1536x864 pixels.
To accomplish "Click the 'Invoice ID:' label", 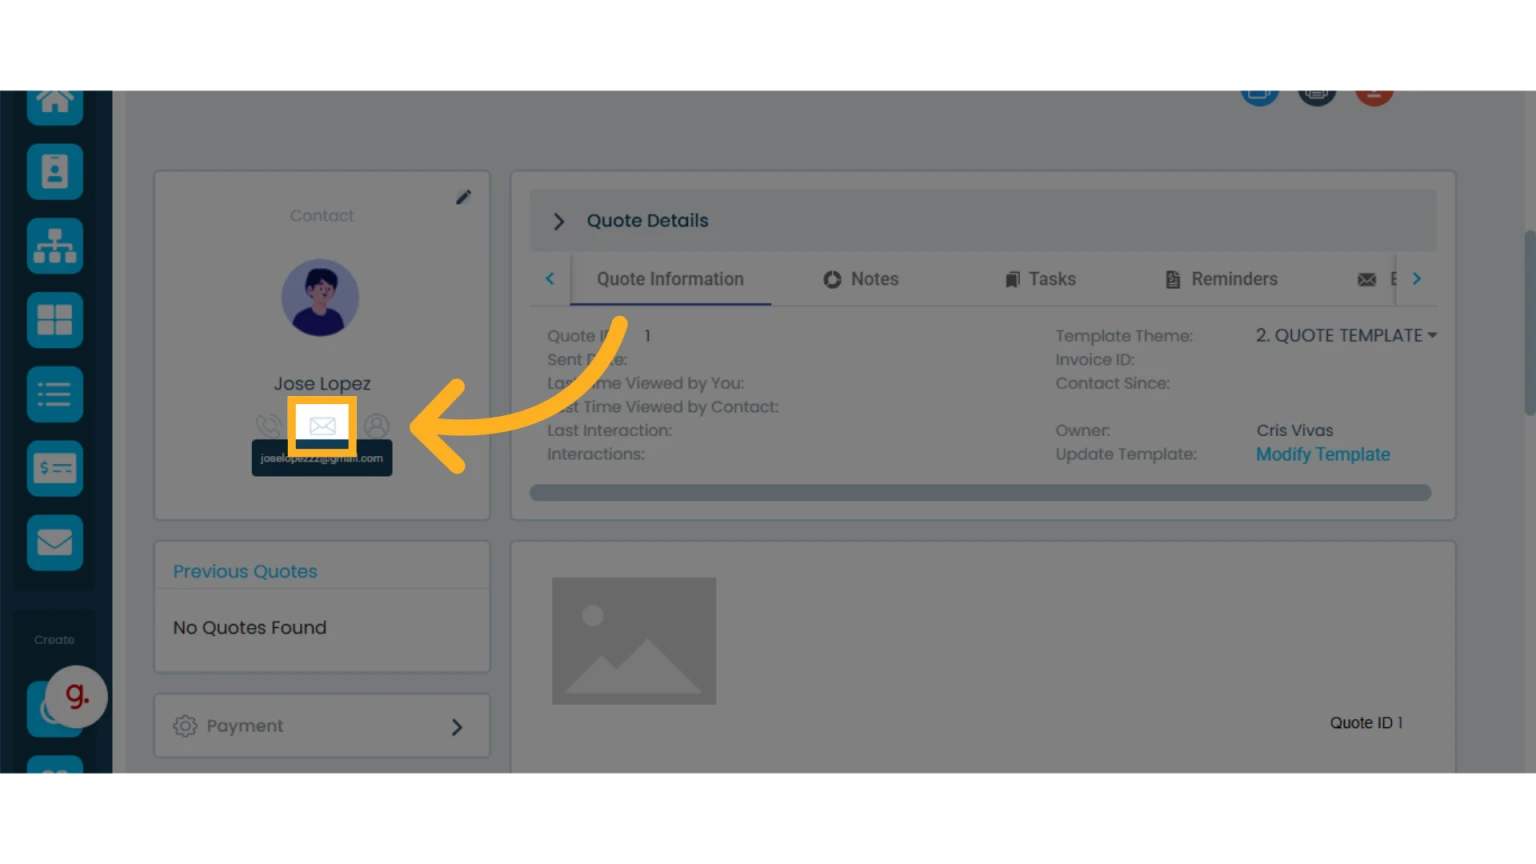I will tap(1094, 360).
